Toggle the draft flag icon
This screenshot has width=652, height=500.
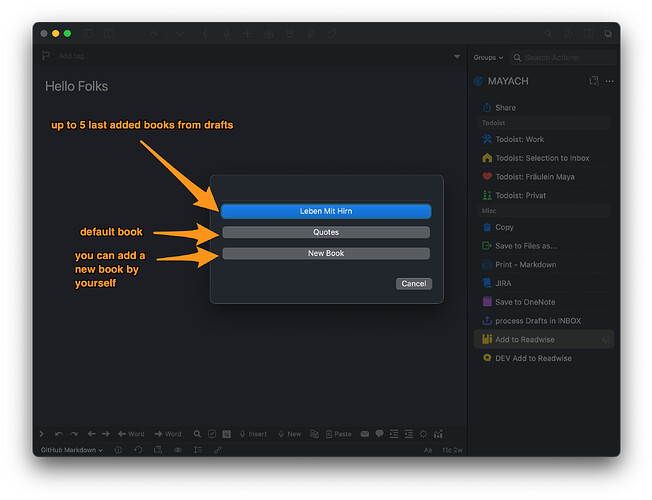coord(46,56)
